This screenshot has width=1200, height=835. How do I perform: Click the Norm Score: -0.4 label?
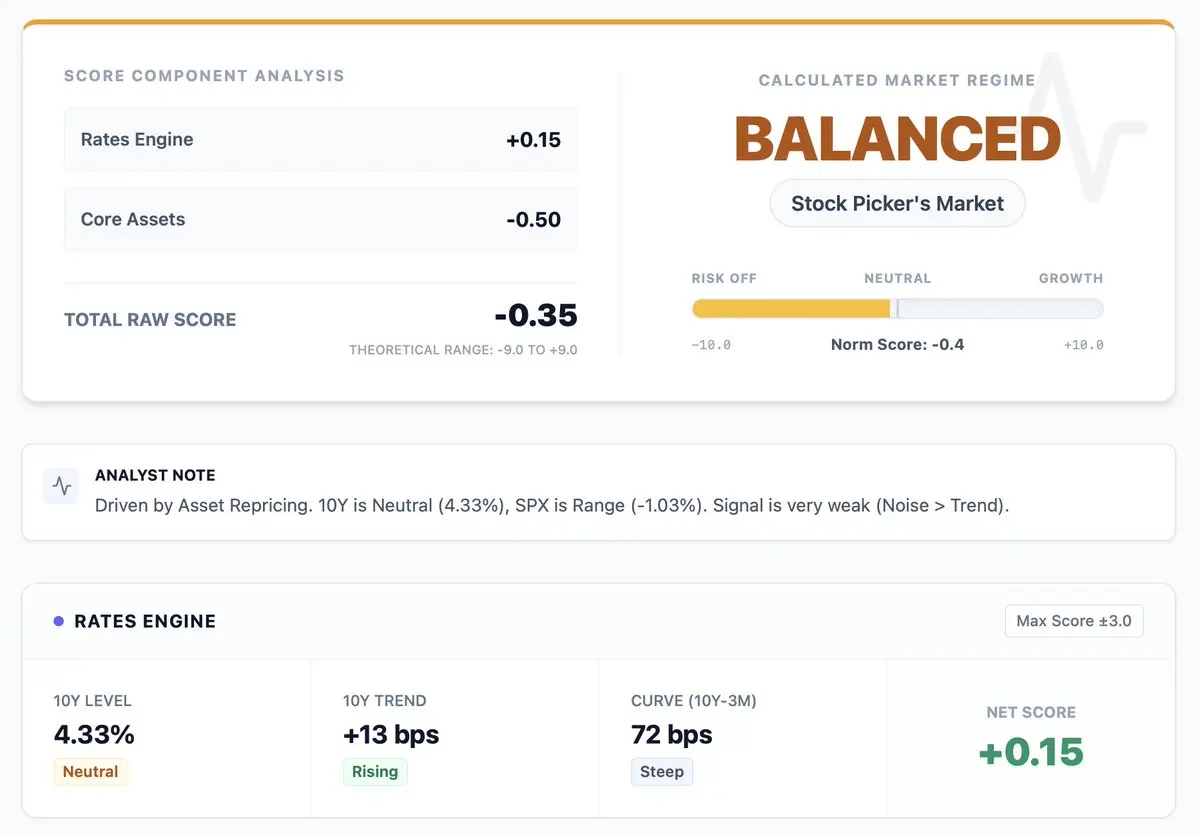(x=897, y=345)
